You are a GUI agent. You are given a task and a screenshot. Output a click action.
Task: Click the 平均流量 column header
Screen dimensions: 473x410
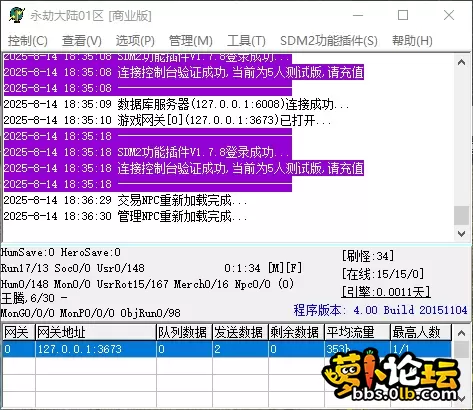[x=357, y=332]
